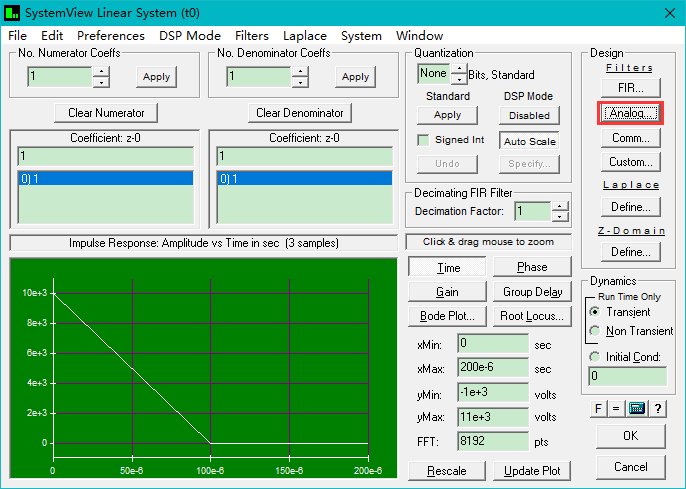Click the question mark help button
This screenshot has width=686, height=489.
tap(658, 409)
